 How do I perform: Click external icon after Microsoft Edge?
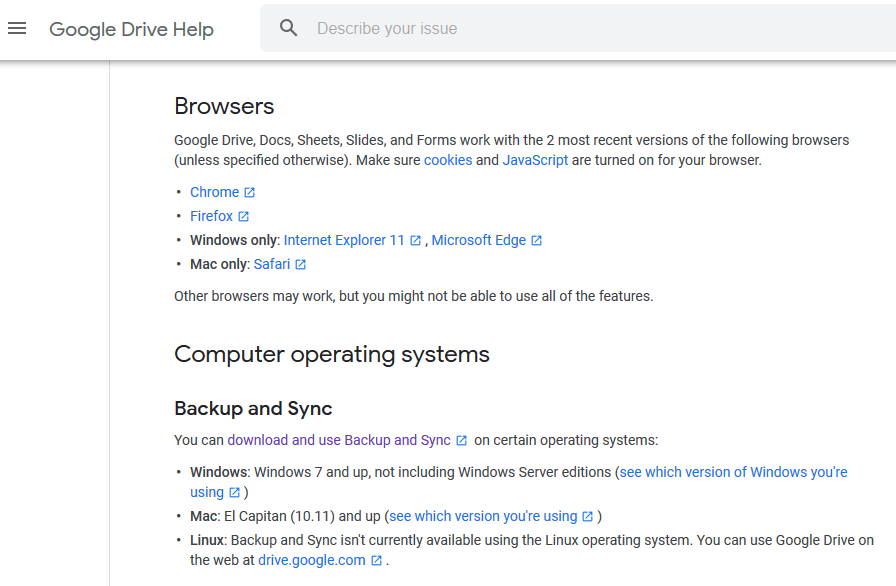click(537, 240)
